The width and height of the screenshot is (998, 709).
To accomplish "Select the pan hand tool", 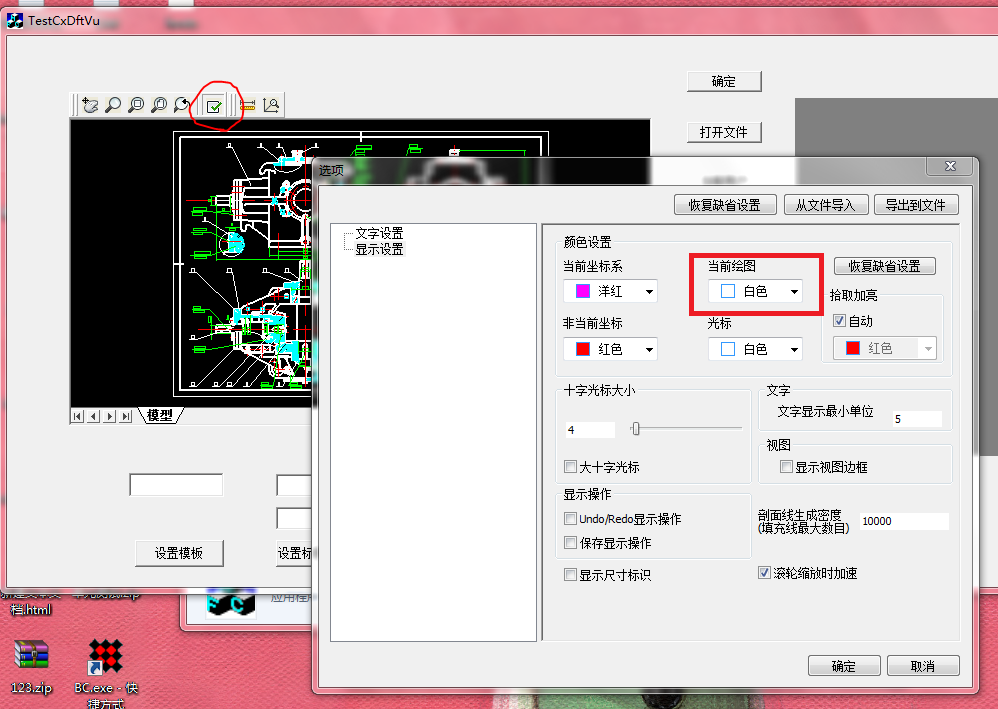I will 90,105.
